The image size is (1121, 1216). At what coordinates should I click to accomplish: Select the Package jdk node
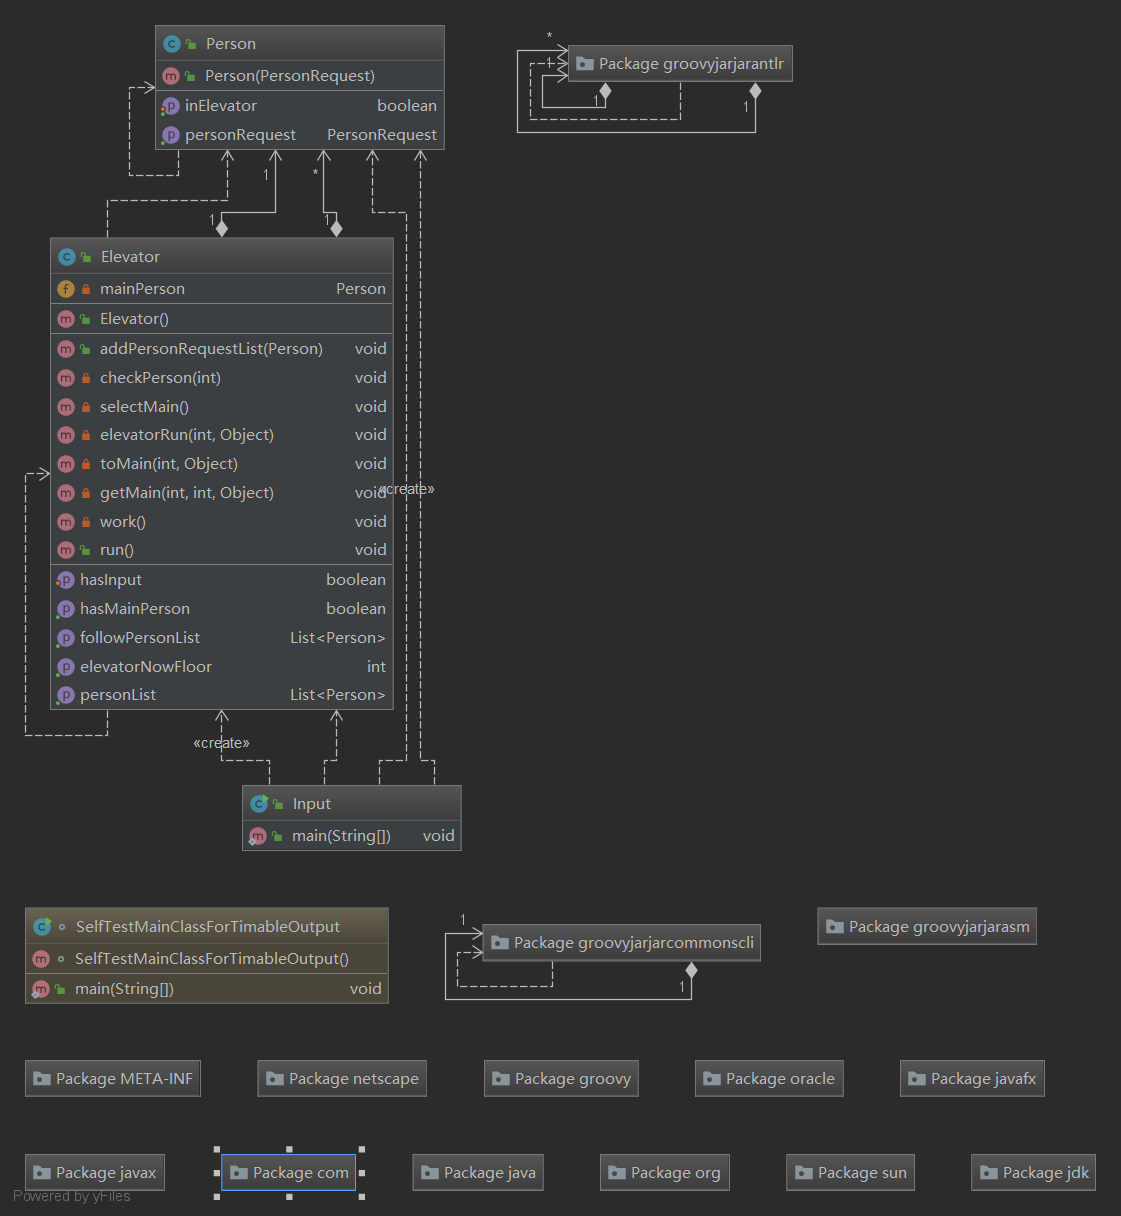(1034, 1173)
